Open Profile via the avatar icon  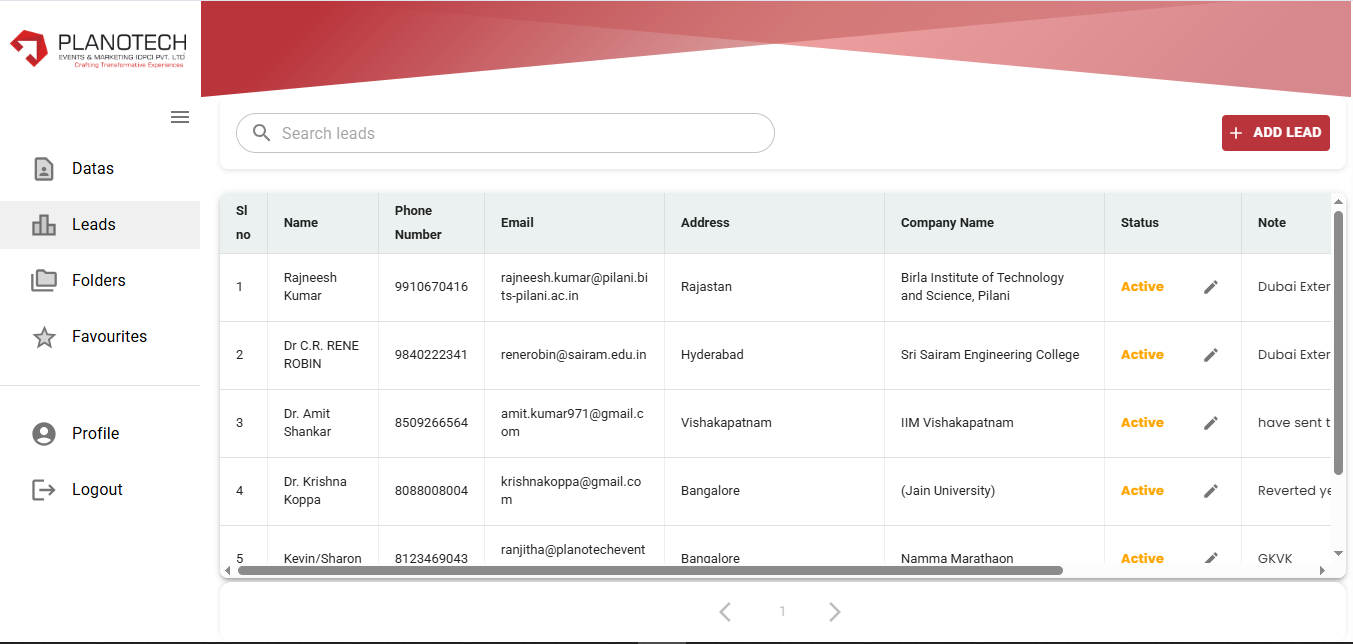pos(44,434)
